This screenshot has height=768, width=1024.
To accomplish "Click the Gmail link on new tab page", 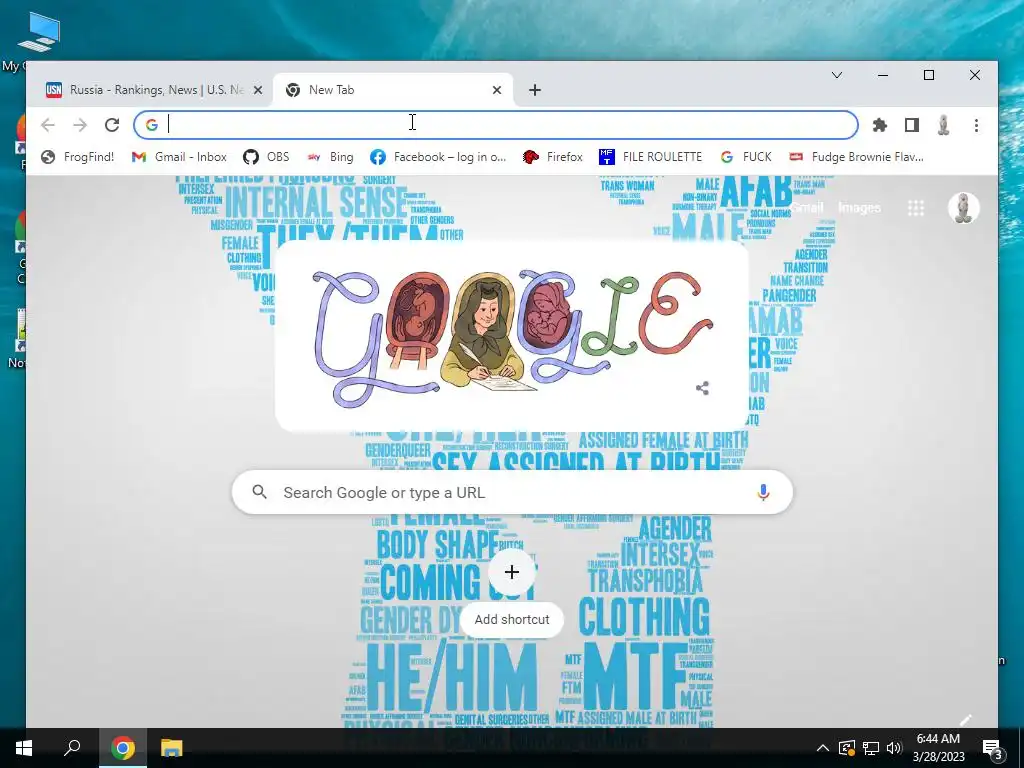I will tap(807, 208).
